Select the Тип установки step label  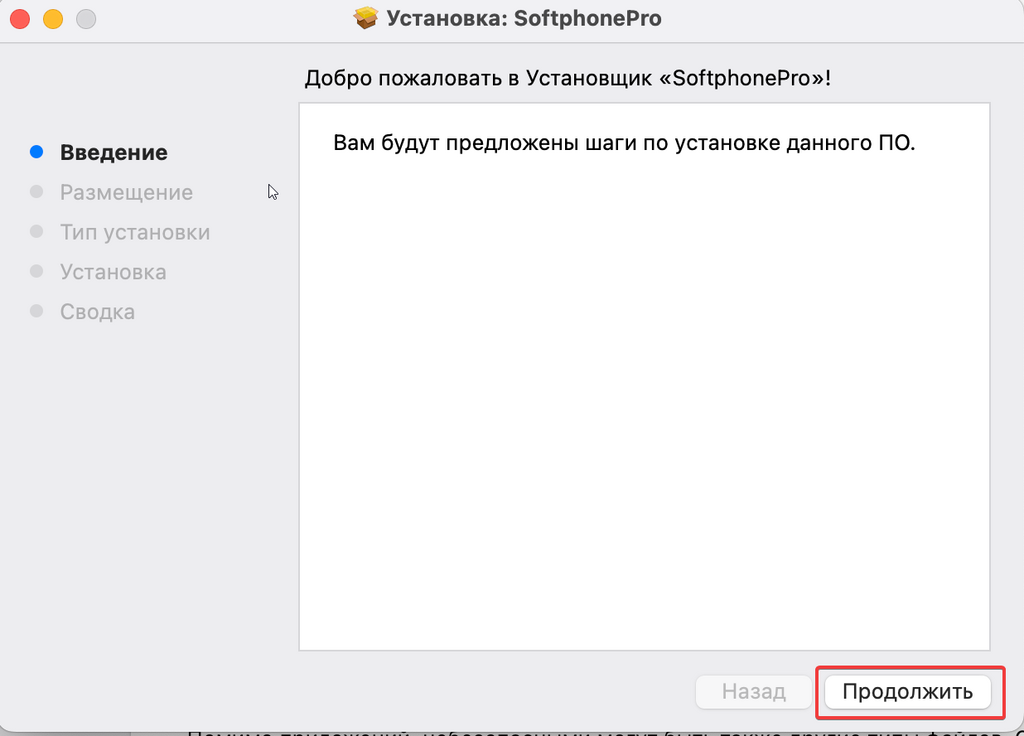click(x=135, y=232)
